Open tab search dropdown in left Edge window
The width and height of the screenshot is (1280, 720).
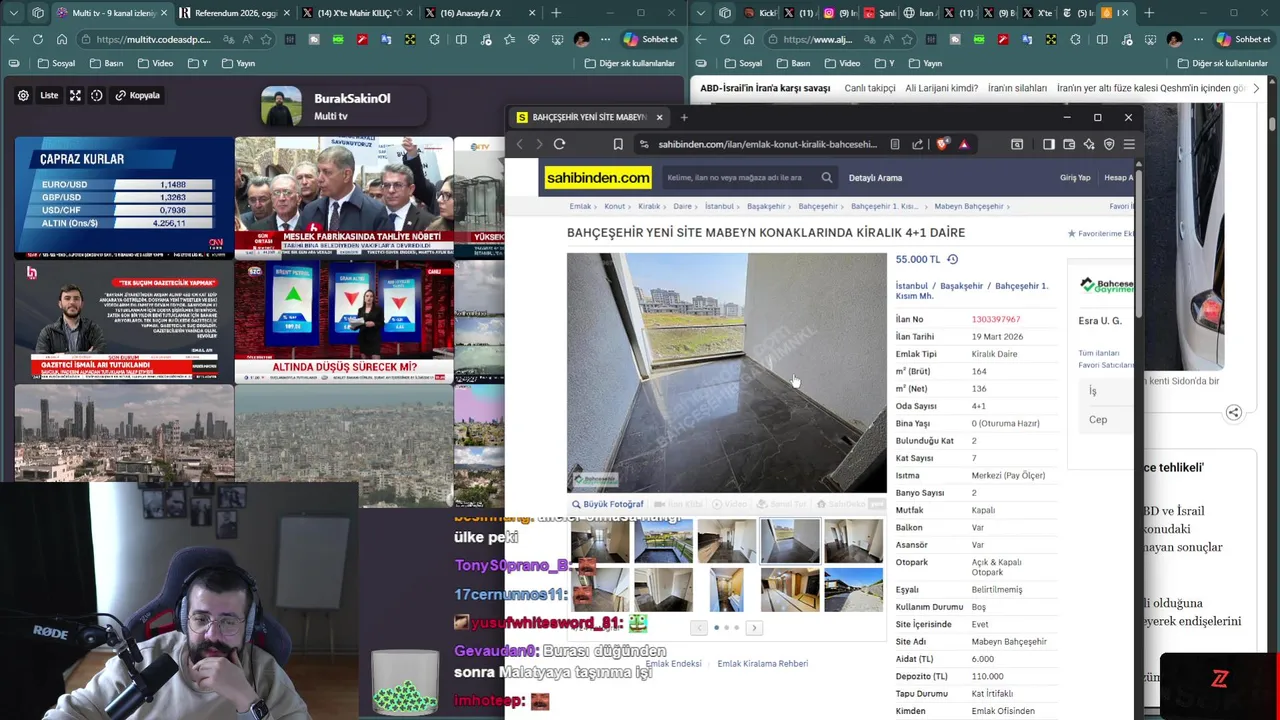(x=14, y=13)
